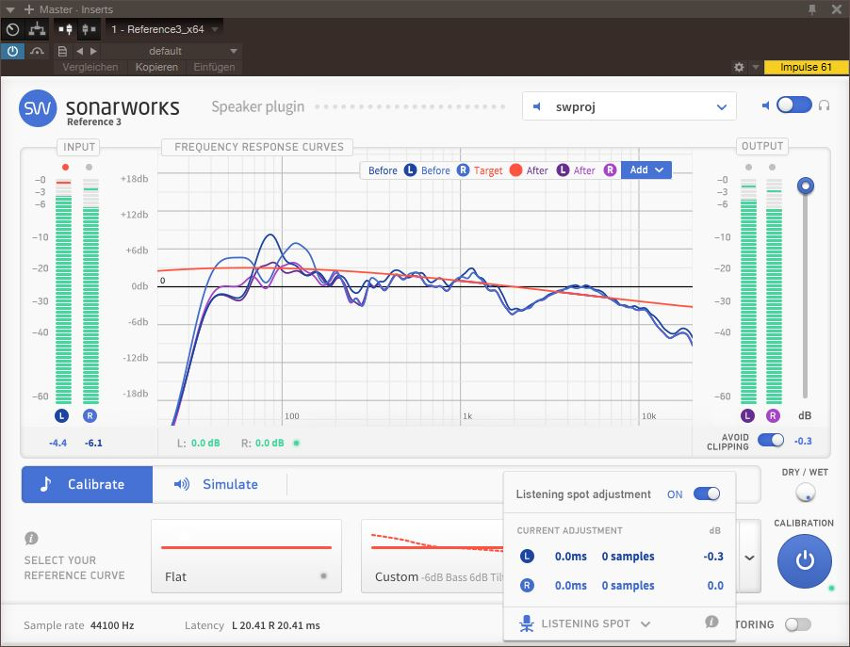
Task: Open the preset file page icon
Action: pyautogui.click(x=62, y=51)
